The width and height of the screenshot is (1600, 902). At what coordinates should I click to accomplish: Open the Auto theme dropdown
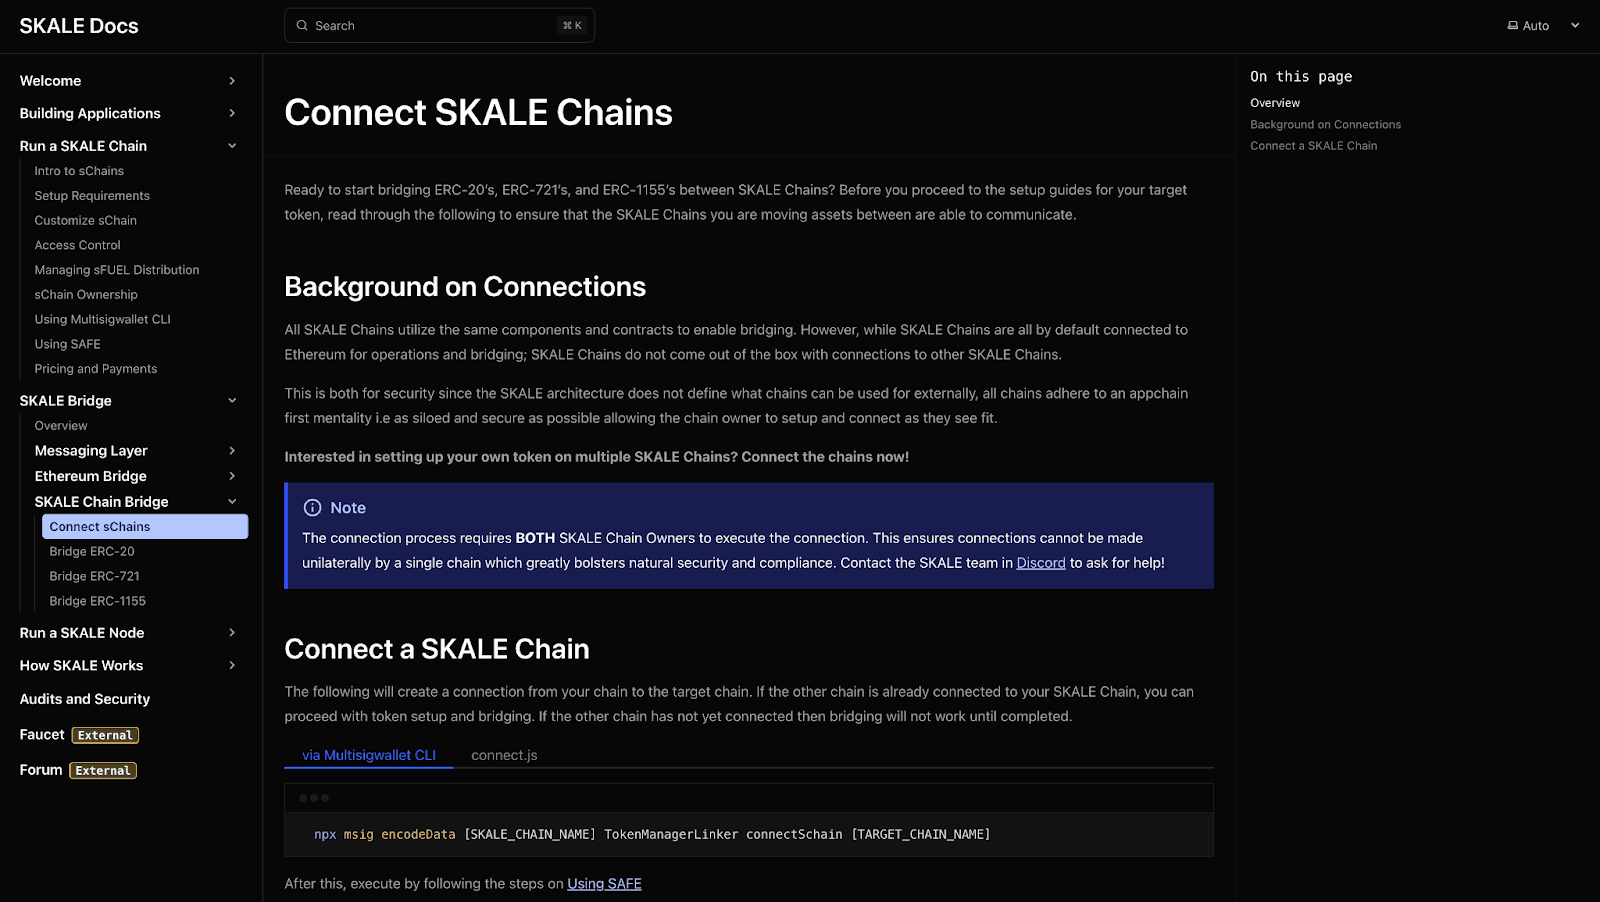pyautogui.click(x=1575, y=25)
